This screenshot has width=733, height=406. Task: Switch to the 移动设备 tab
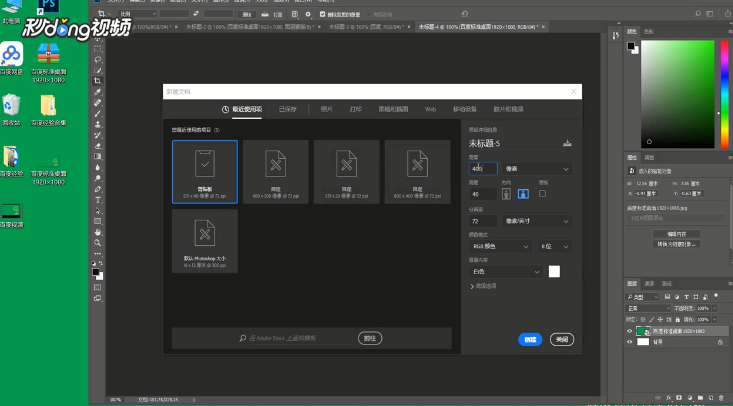point(465,109)
